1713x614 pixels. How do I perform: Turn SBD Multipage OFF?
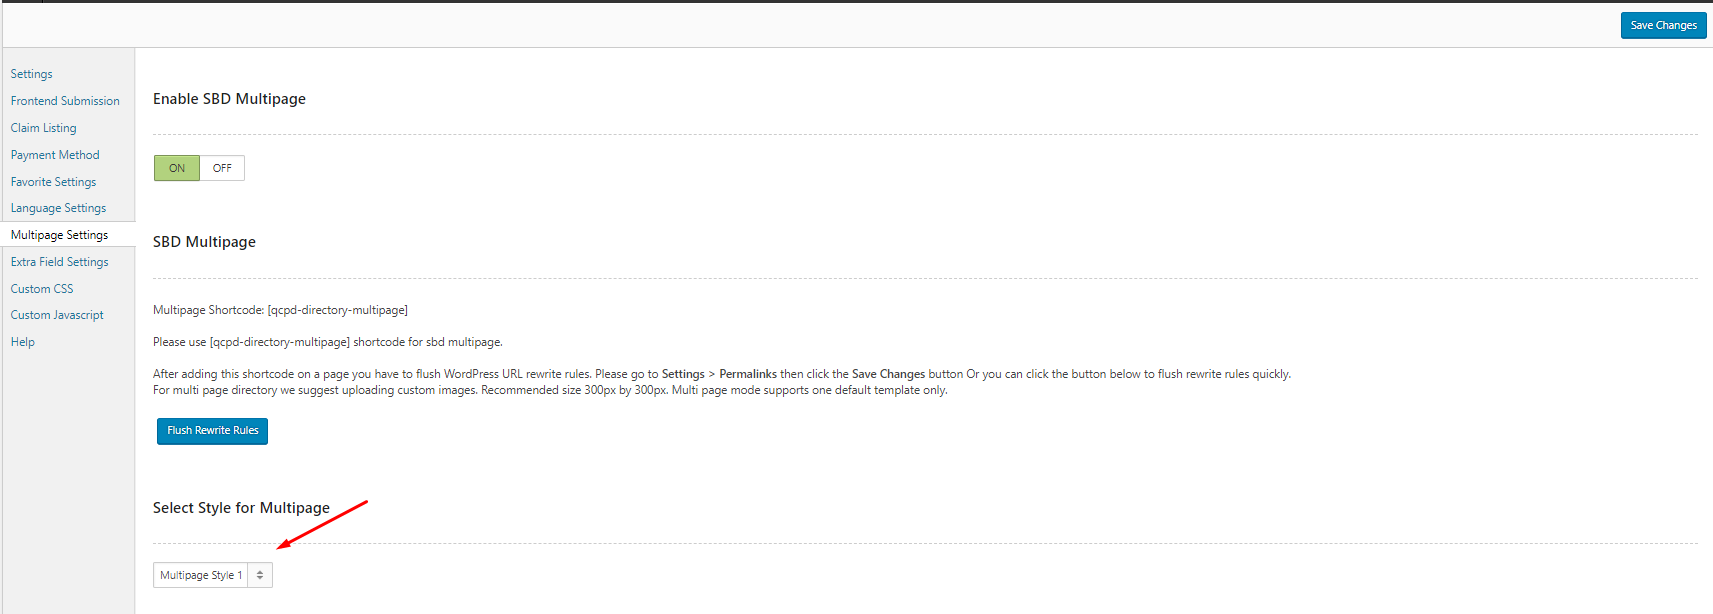(x=222, y=168)
